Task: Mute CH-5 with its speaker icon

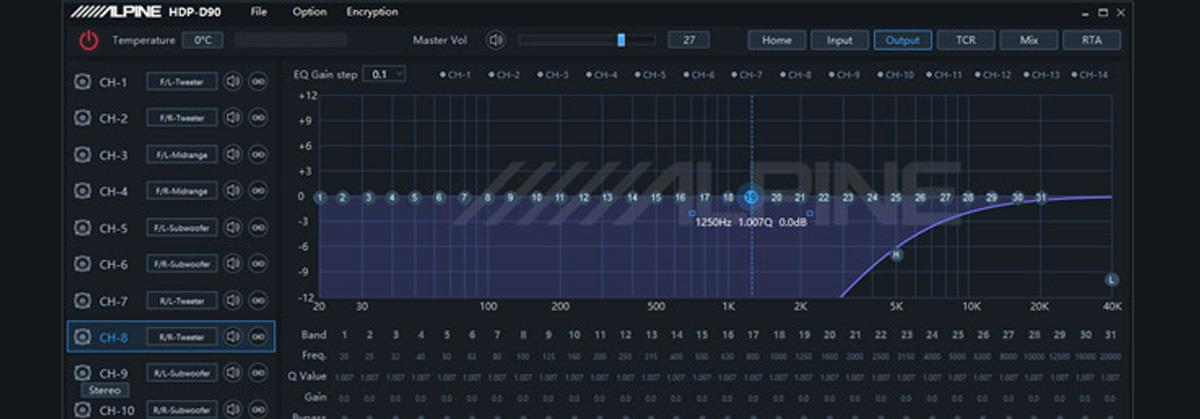Action: [233, 228]
